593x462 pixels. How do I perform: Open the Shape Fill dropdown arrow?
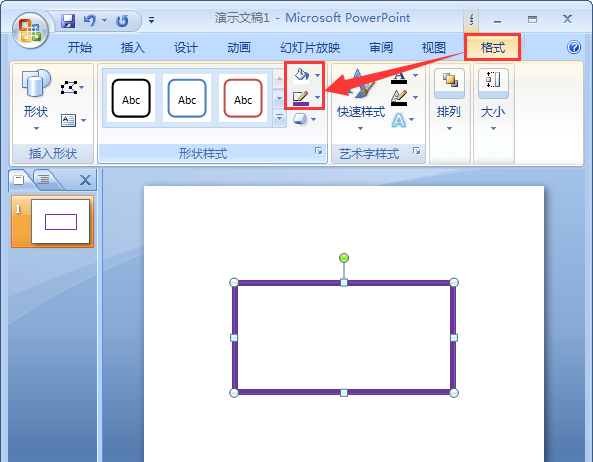[x=318, y=75]
